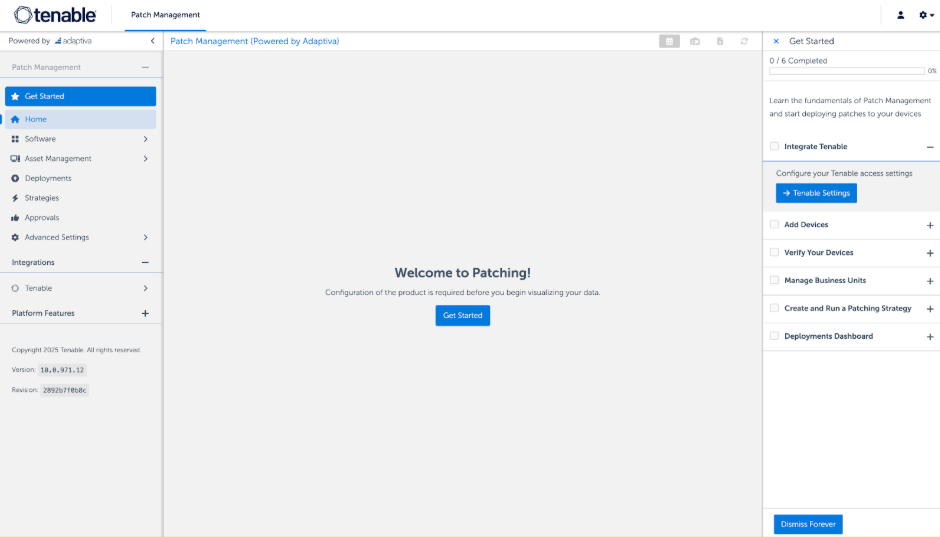Open the user profile icon

900,15
